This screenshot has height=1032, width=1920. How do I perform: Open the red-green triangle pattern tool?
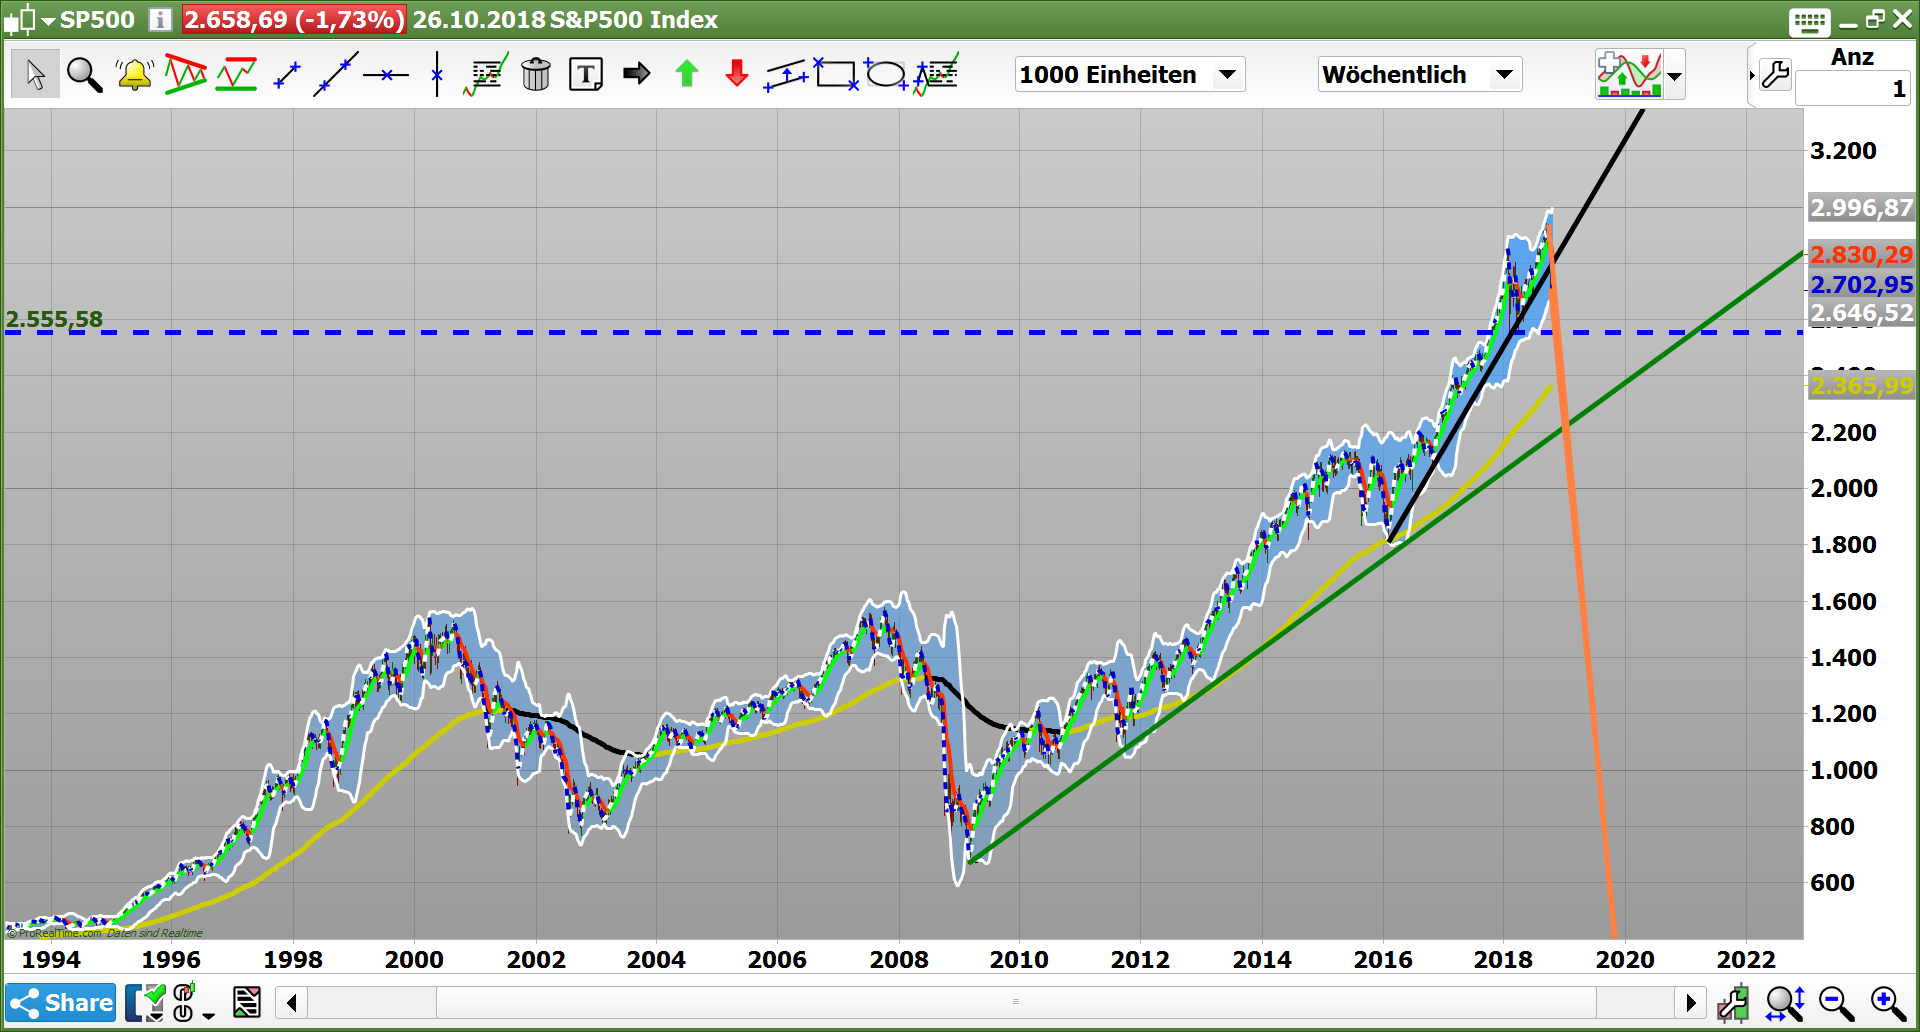pos(186,74)
